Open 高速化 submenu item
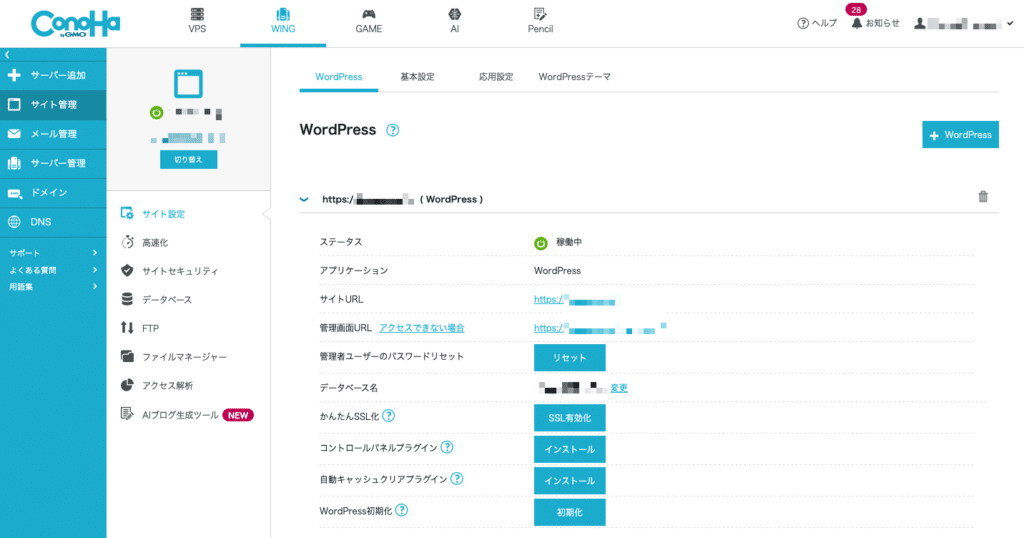 (145, 242)
